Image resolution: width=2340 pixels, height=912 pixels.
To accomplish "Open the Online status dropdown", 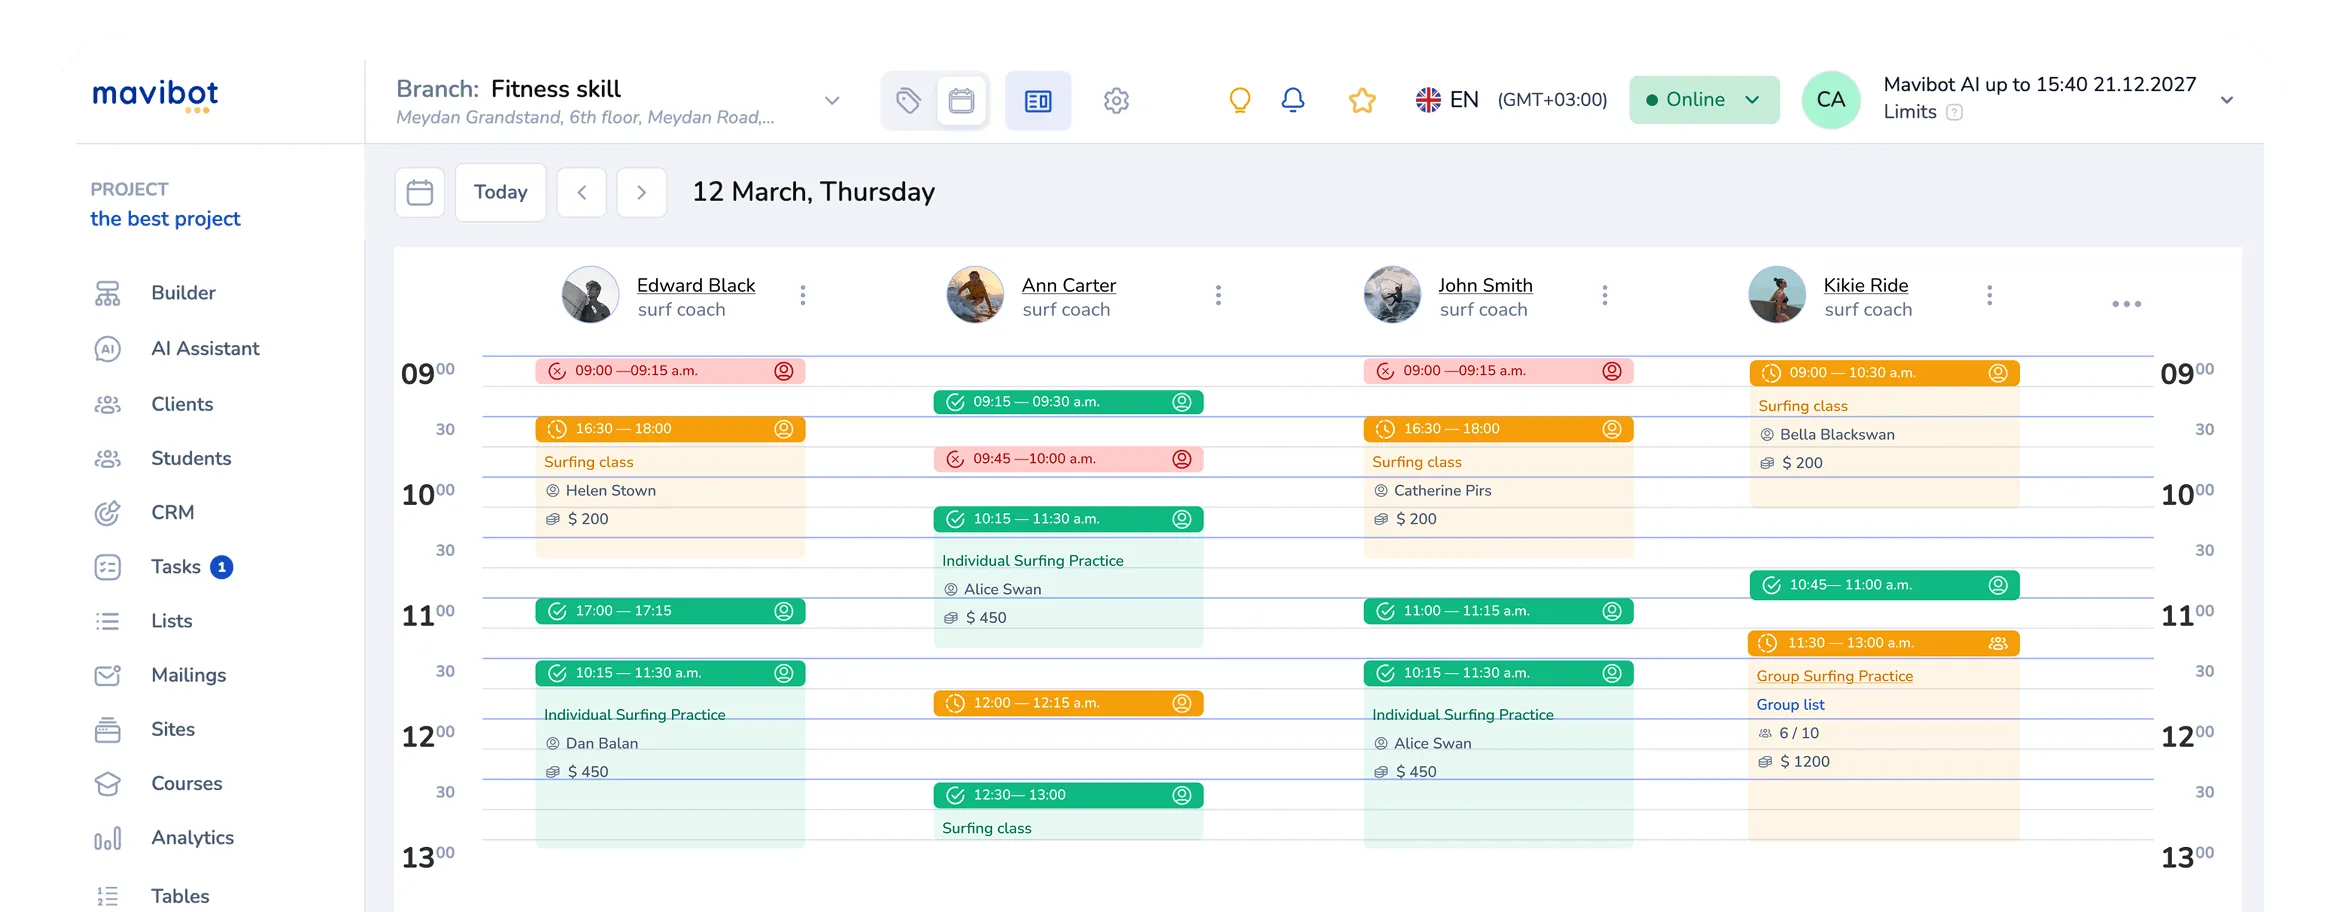I will coord(1704,100).
